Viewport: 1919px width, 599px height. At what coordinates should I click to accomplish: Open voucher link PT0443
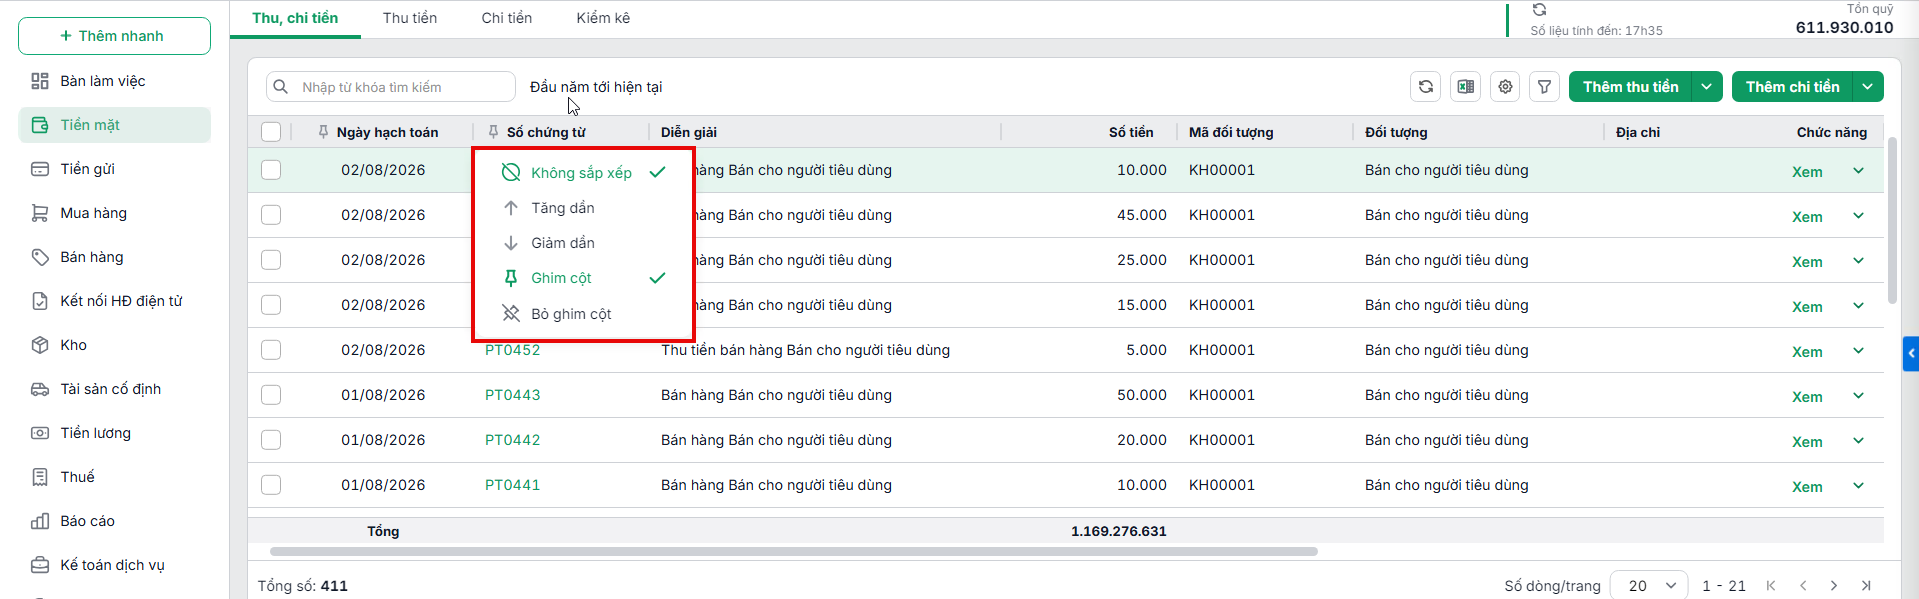click(512, 395)
